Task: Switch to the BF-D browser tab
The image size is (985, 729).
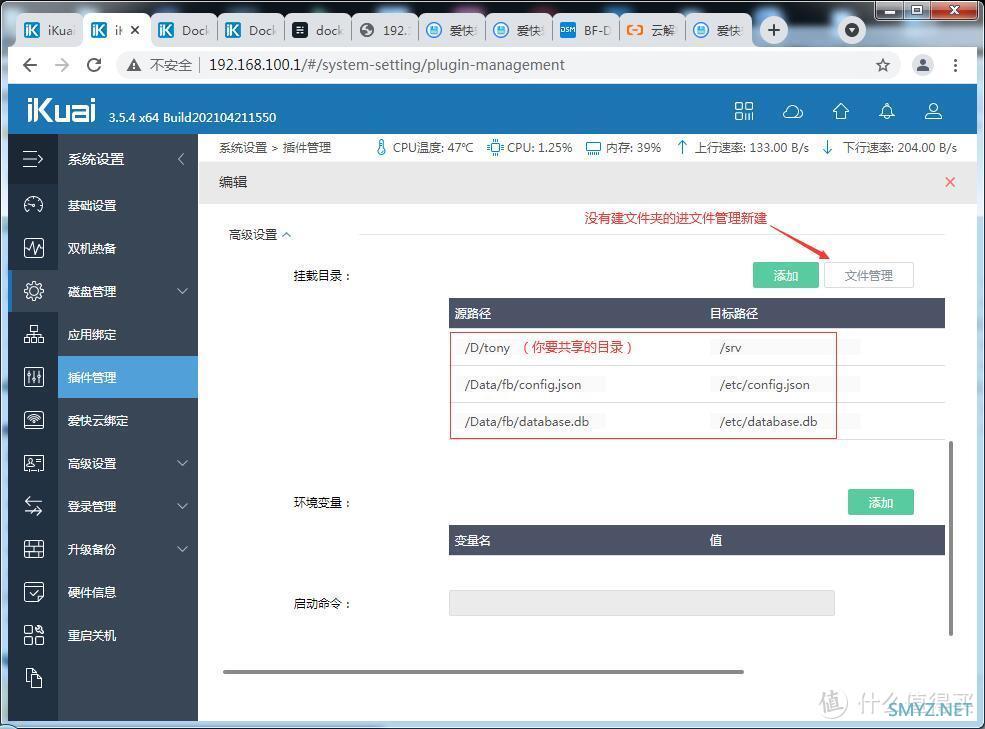Action: pos(585,30)
